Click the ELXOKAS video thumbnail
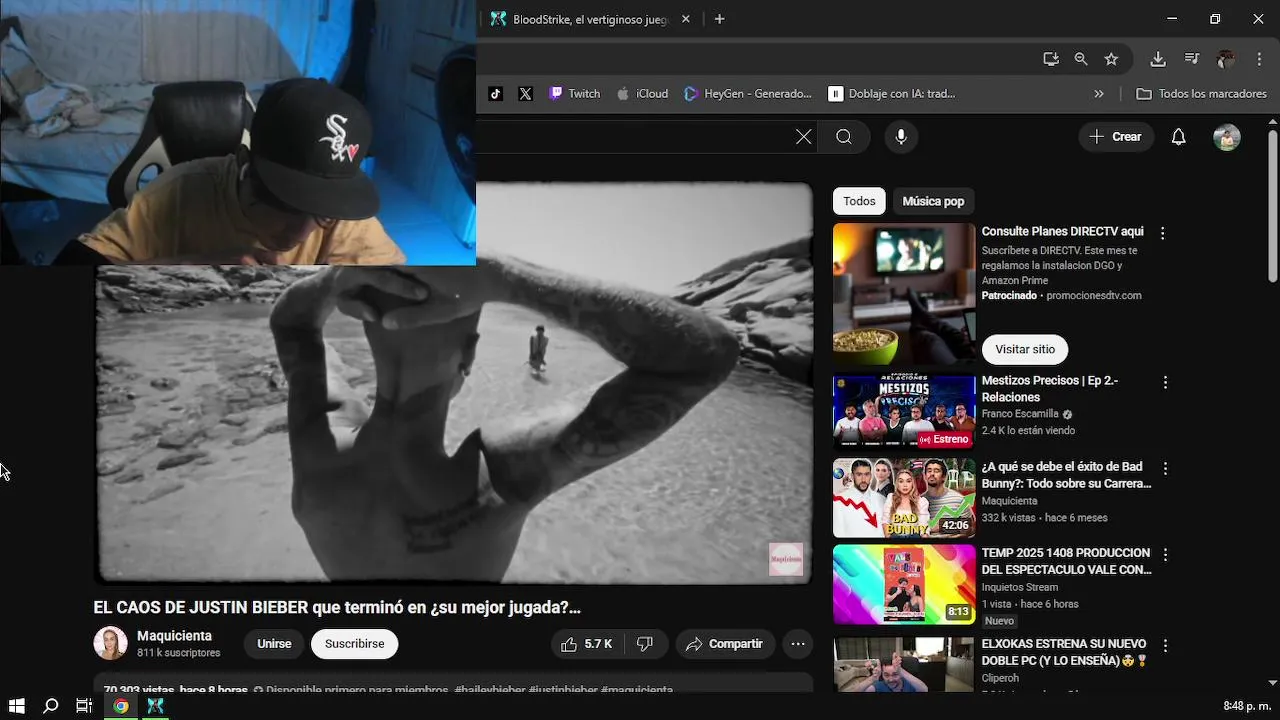Screen dimensions: 1280x720 pyautogui.click(x=904, y=664)
